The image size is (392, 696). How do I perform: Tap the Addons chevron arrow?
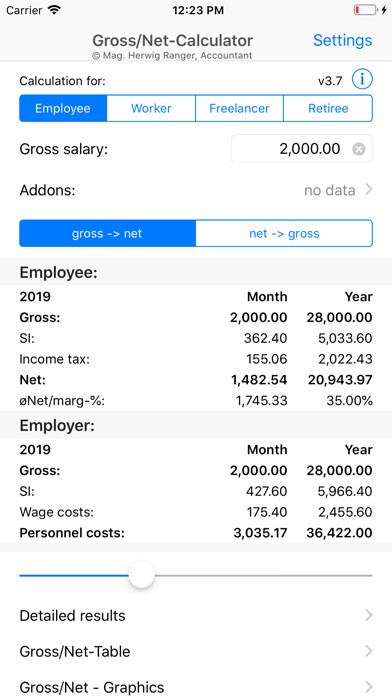(368, 190)
